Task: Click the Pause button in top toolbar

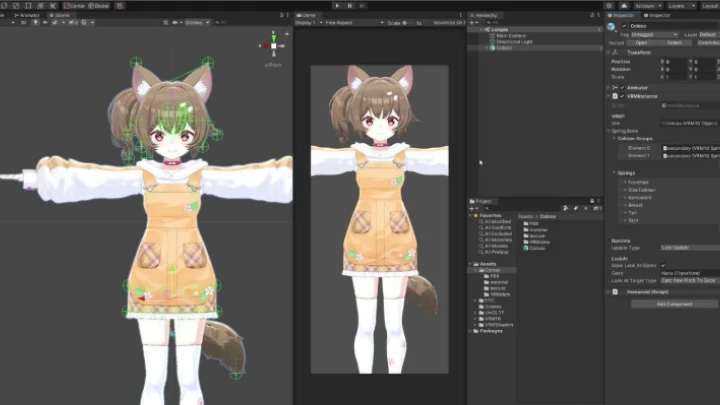Action: pos(349,6)
